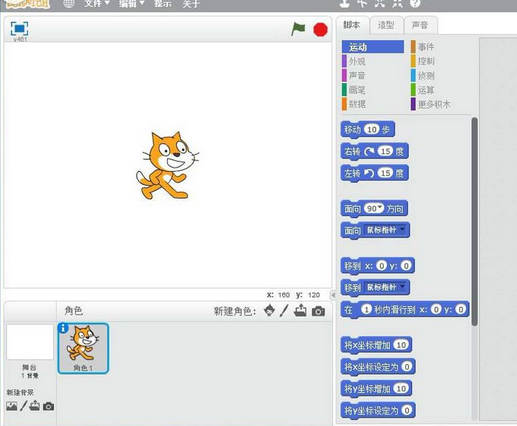
Task: Switch to the 声音 tab
Action: click(420, 25)
